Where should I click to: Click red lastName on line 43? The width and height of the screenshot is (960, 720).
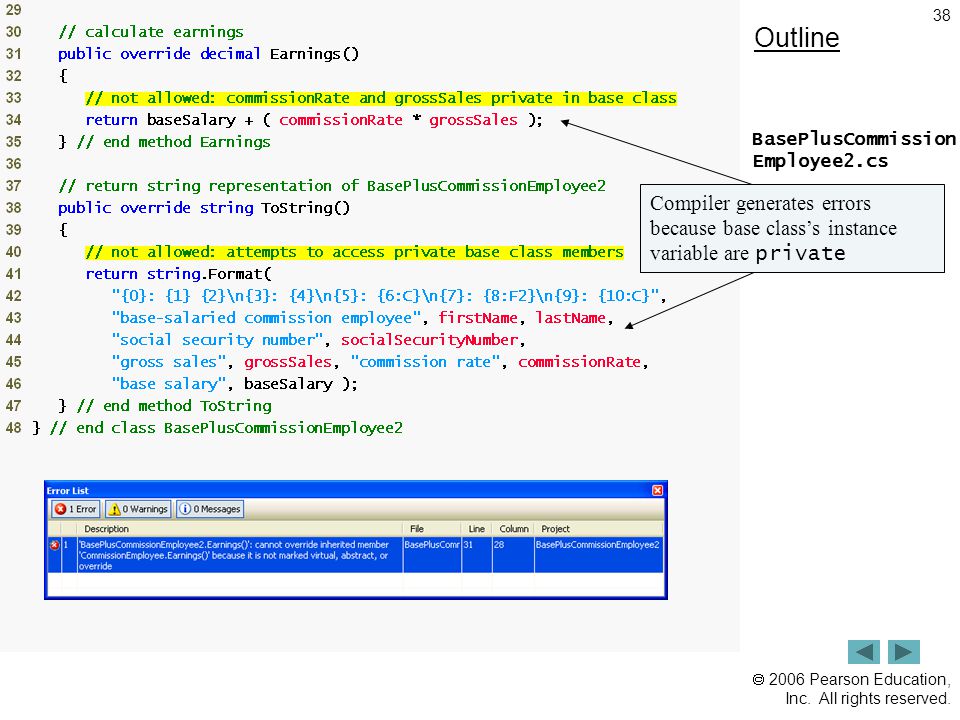click(x=571, y=318)
